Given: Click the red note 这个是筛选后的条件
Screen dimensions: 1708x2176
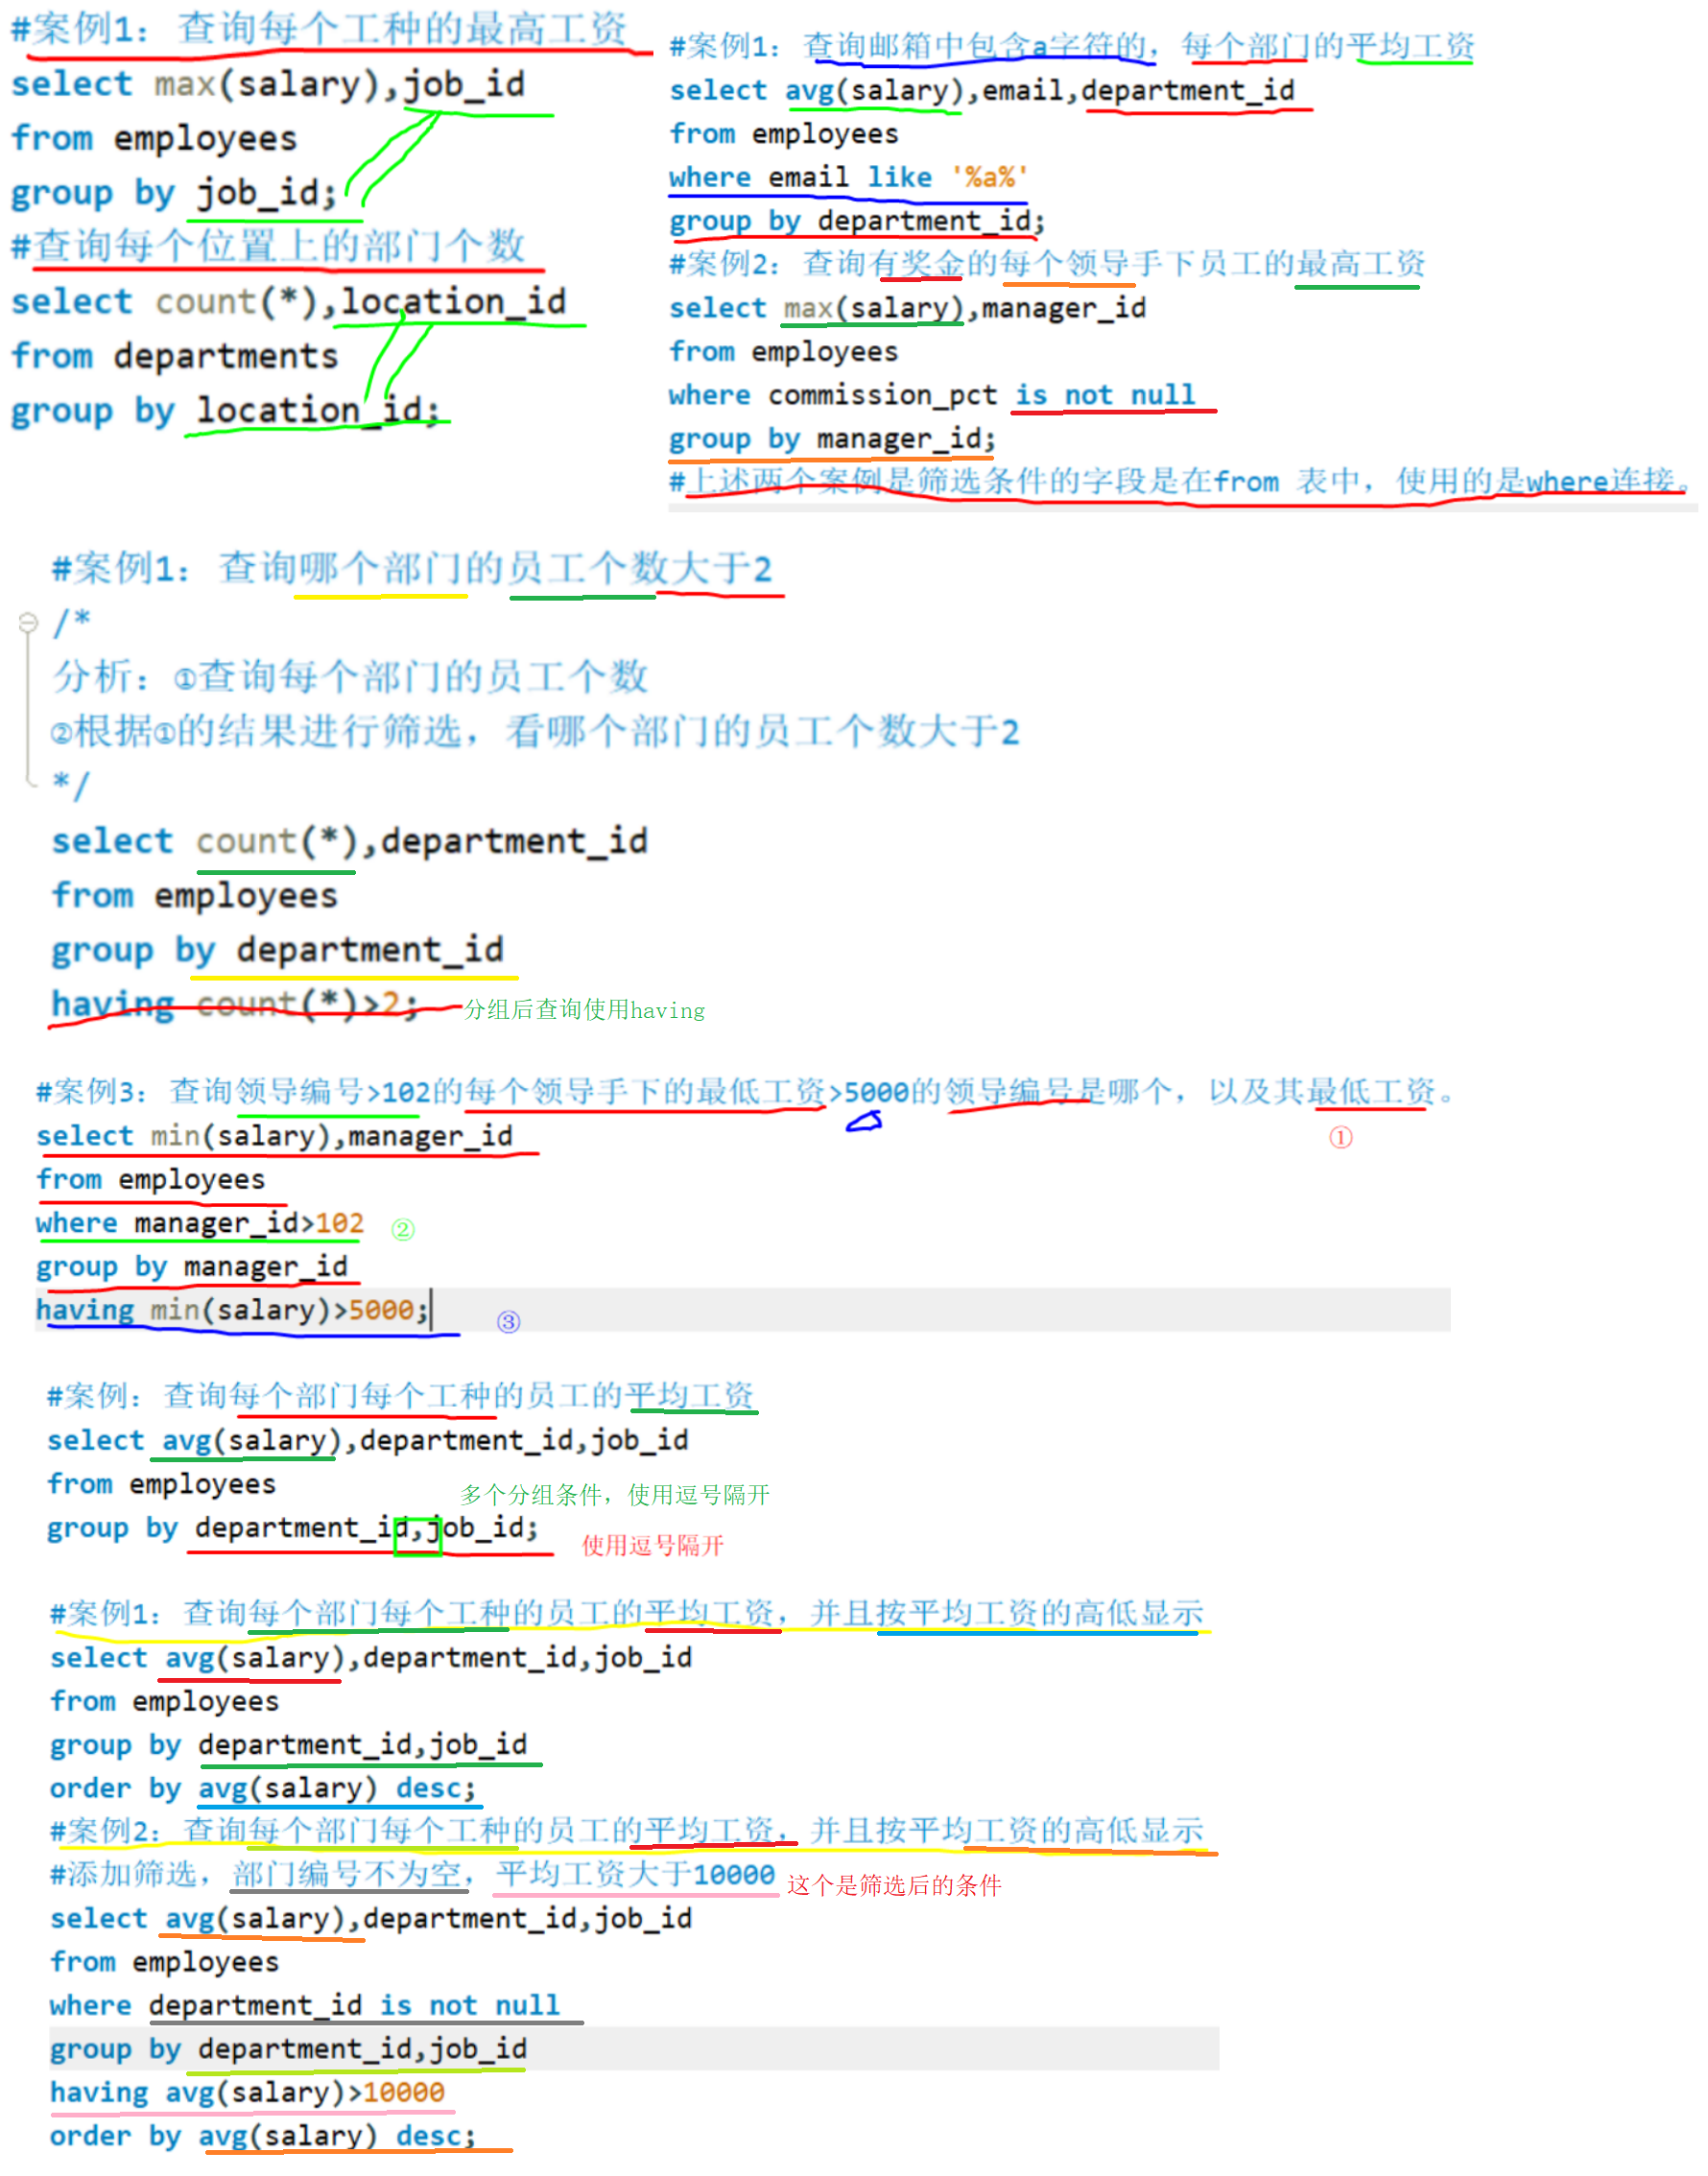Looking at the screenshot, I should point(895,1880).
